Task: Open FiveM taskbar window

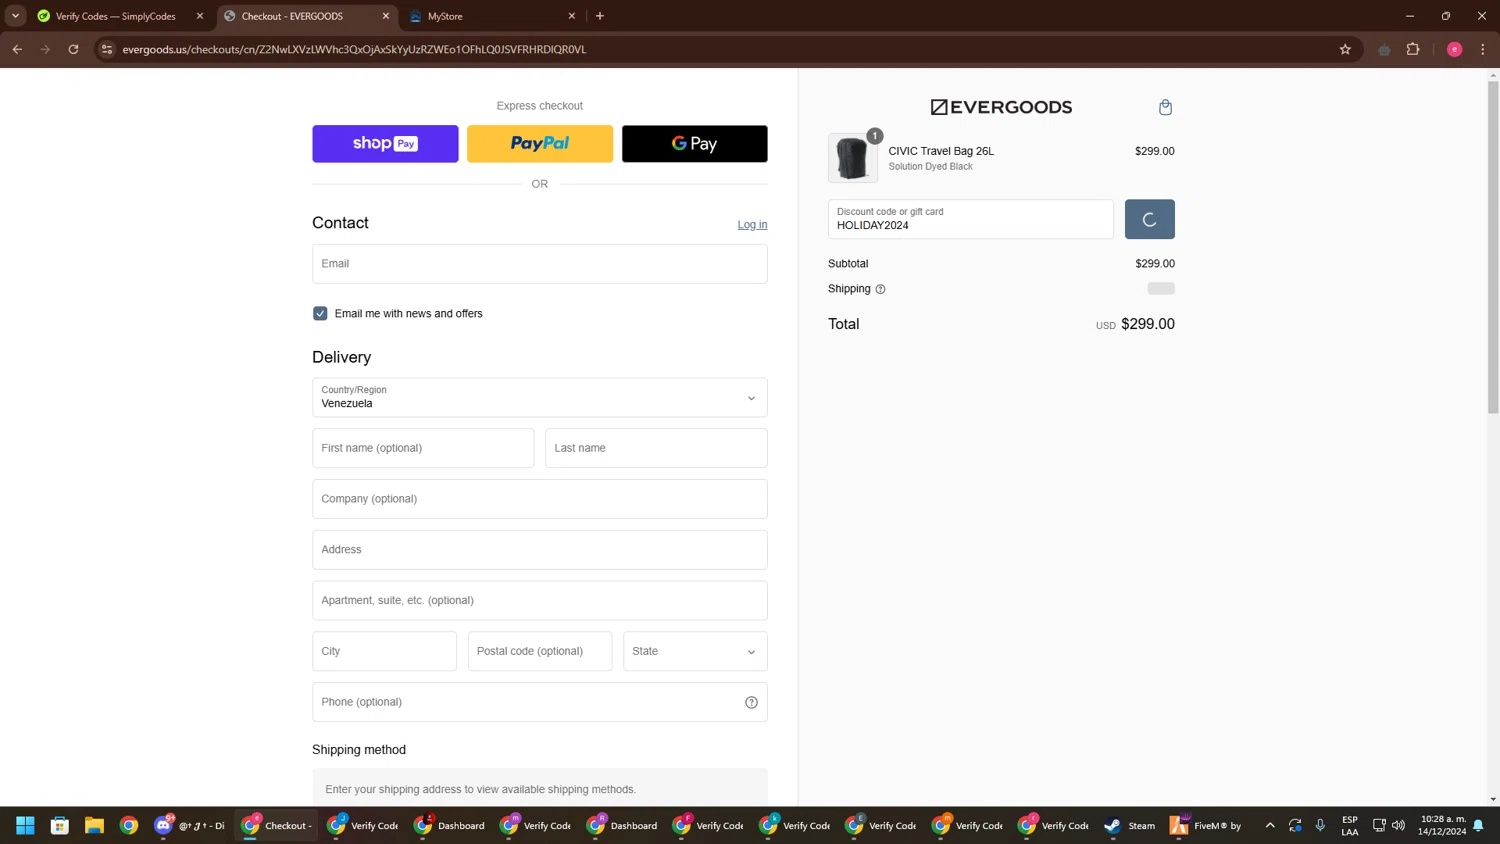Action: click(x=1206, y=825)
